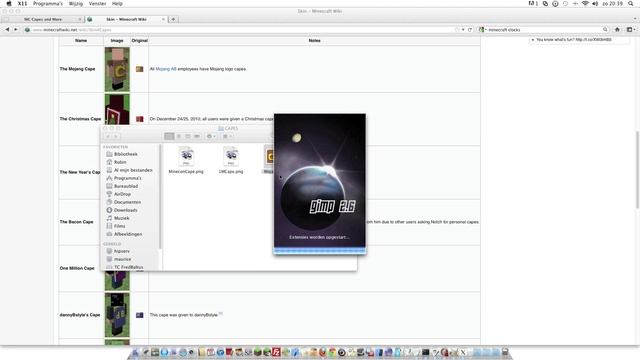Click dannyBstyle's Cape preview image
This screenshot has height=360, width=640.
click(117, 315)
